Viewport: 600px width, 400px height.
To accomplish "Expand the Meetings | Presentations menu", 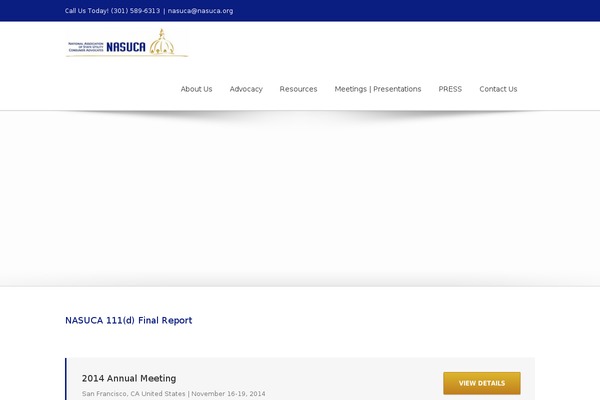I will 378,89.
